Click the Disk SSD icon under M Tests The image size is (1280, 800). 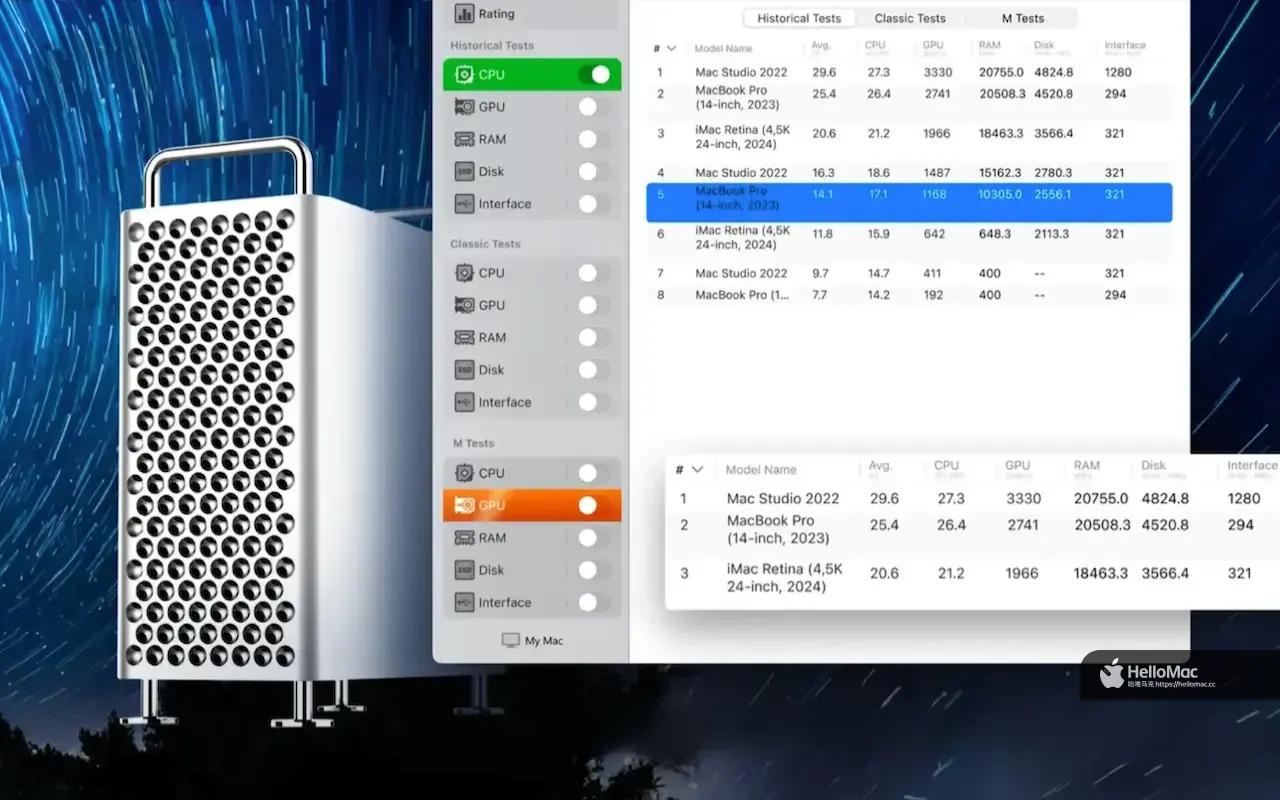click(464, 570)
